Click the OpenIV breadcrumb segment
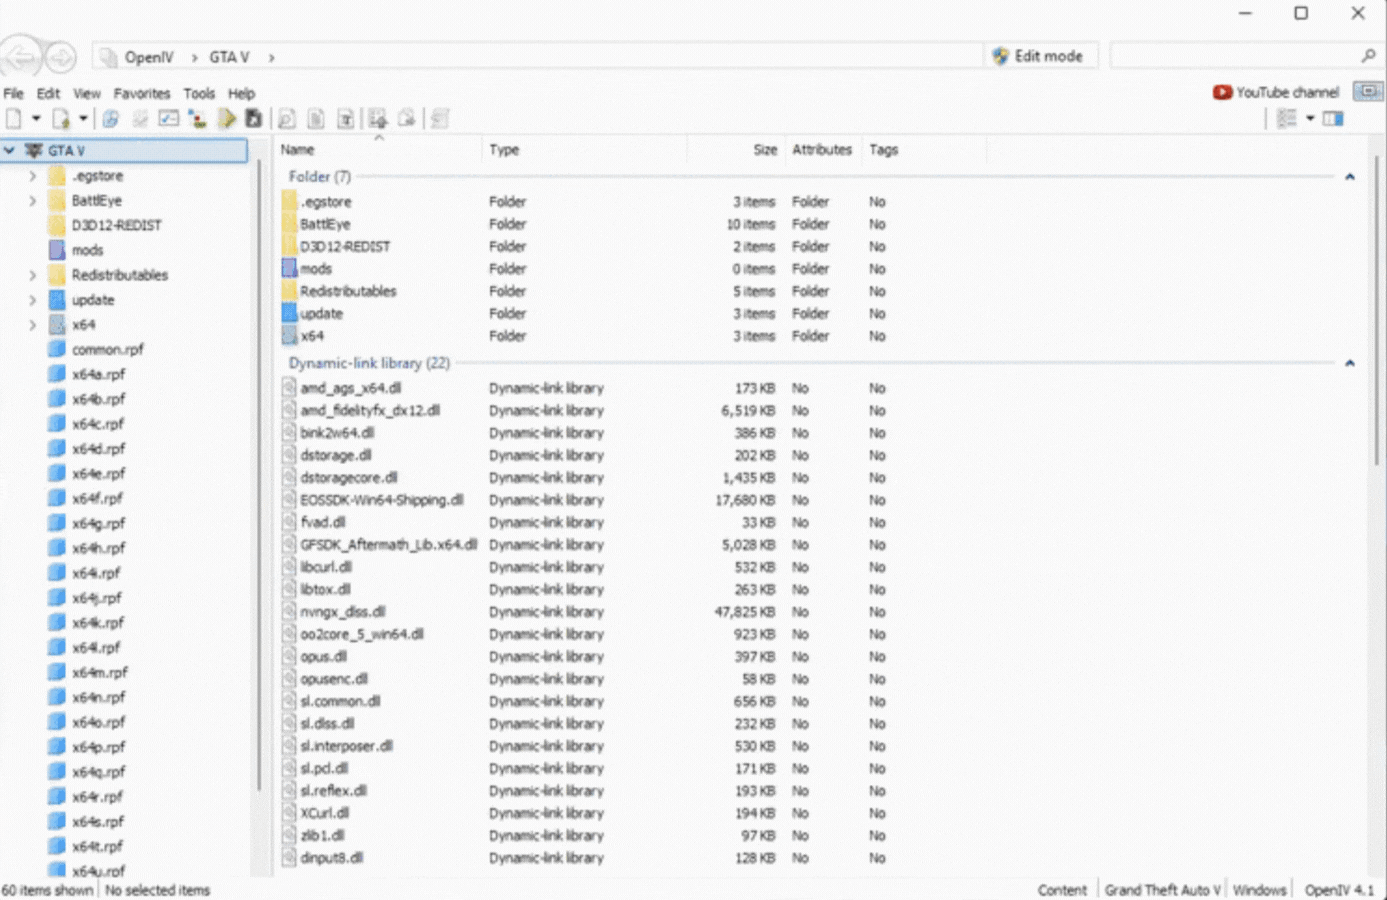The height and width of the screenshot is (900, 1387). tap(149, 57)
